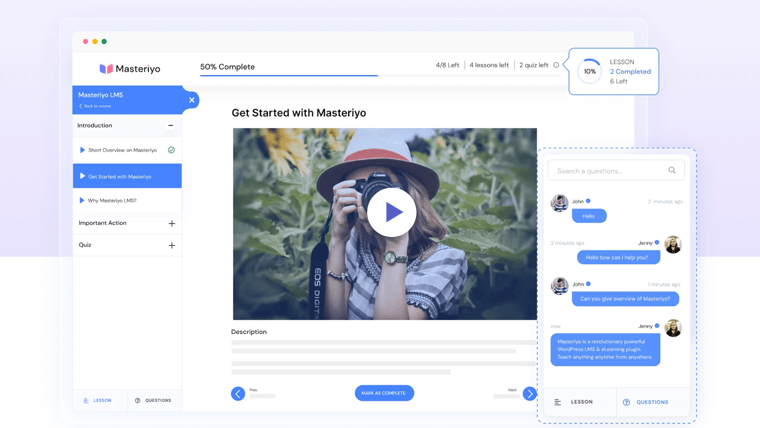
Task: Click the 10% circular progress indicator
Action: (x=589, y=71)
